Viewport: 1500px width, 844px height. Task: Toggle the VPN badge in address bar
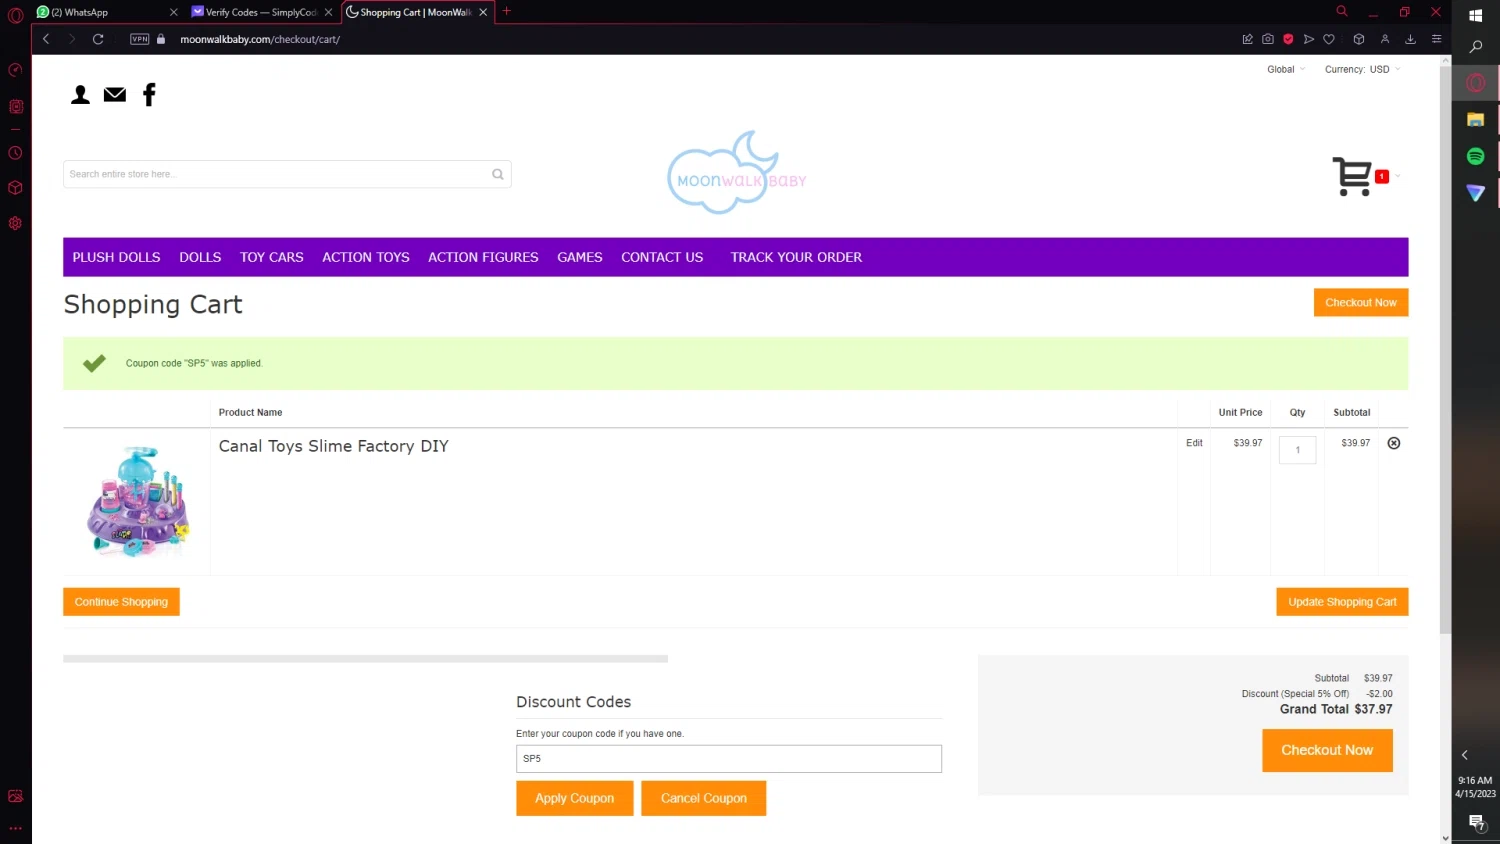coord(140,39)
